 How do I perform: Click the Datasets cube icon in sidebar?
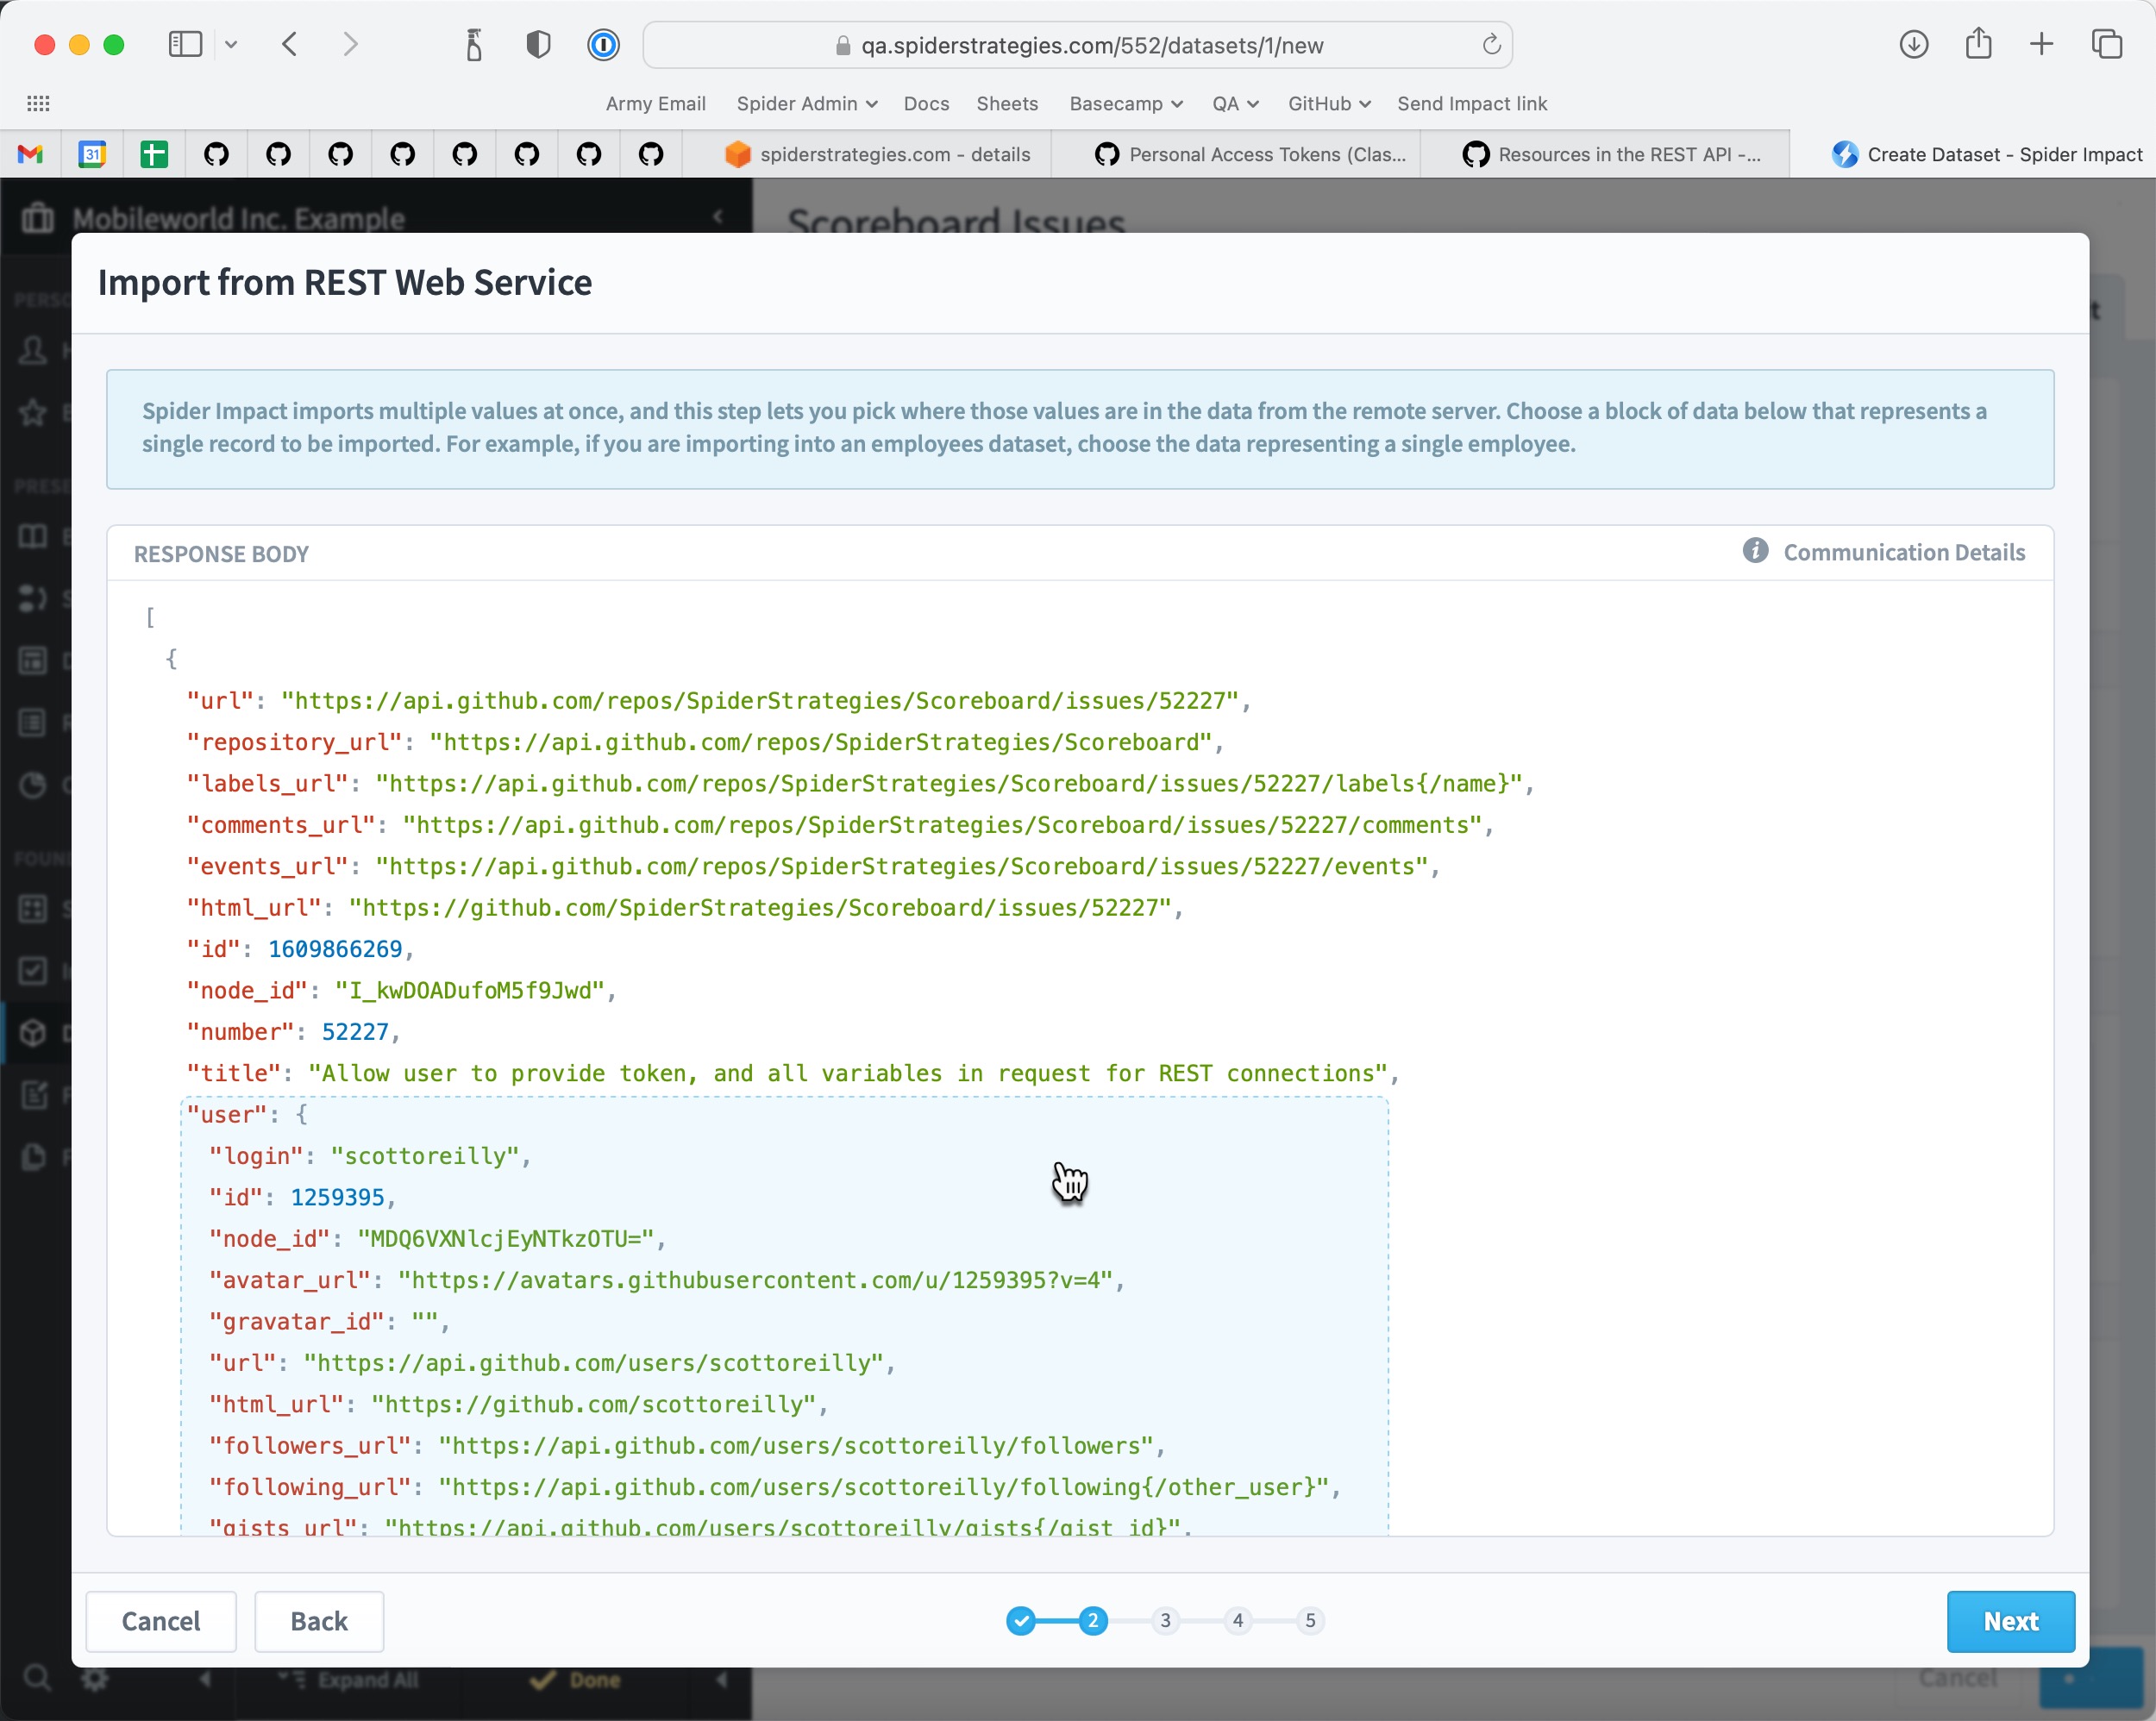tap(33, 1033)
